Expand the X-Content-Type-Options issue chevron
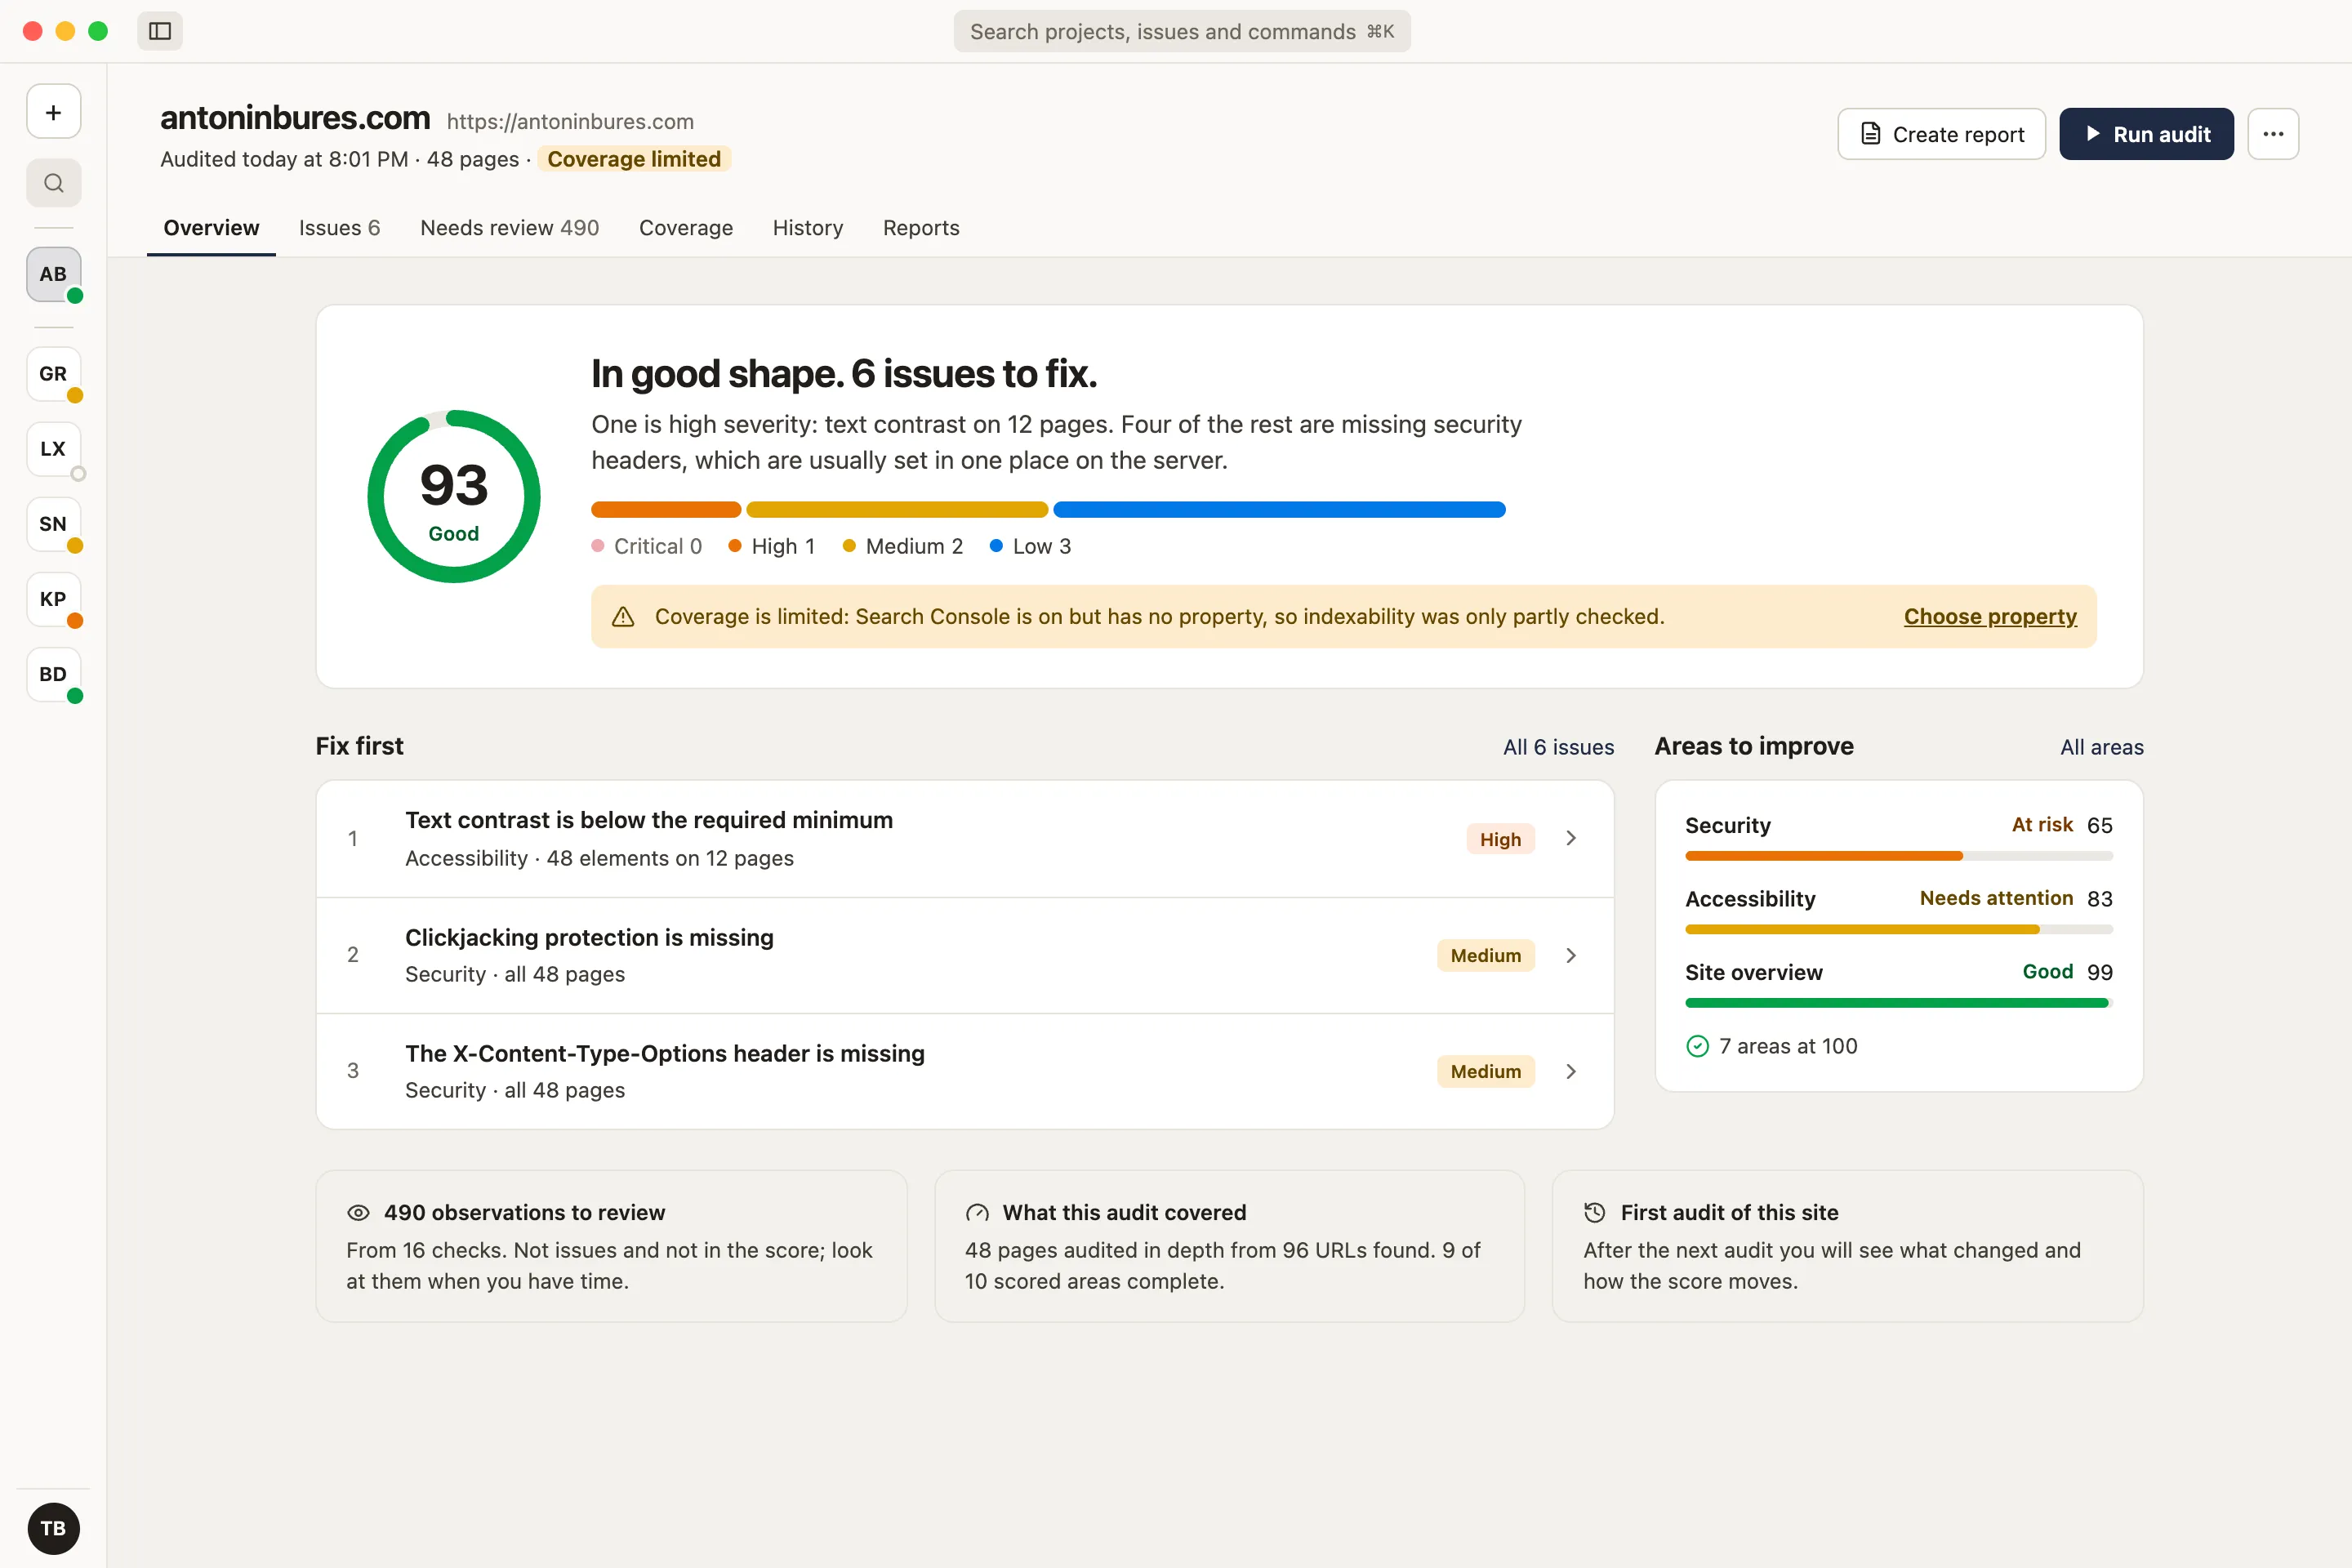 point(1571,1071)
